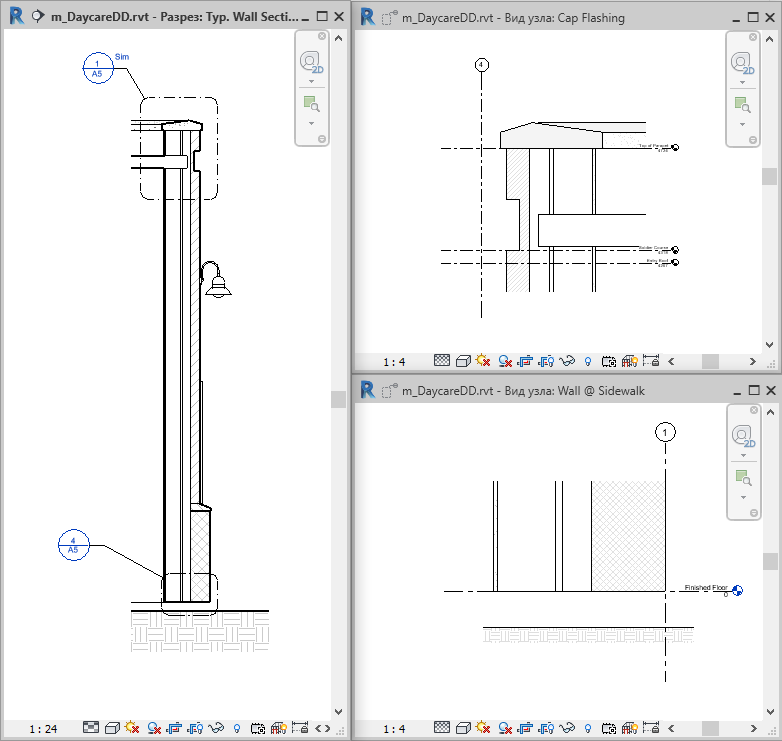Open Temporary Hide/Isolate in Cap Flashing view
Image resolution: width=782 pixels, height=741 pixels.
[x=568, y=361]
